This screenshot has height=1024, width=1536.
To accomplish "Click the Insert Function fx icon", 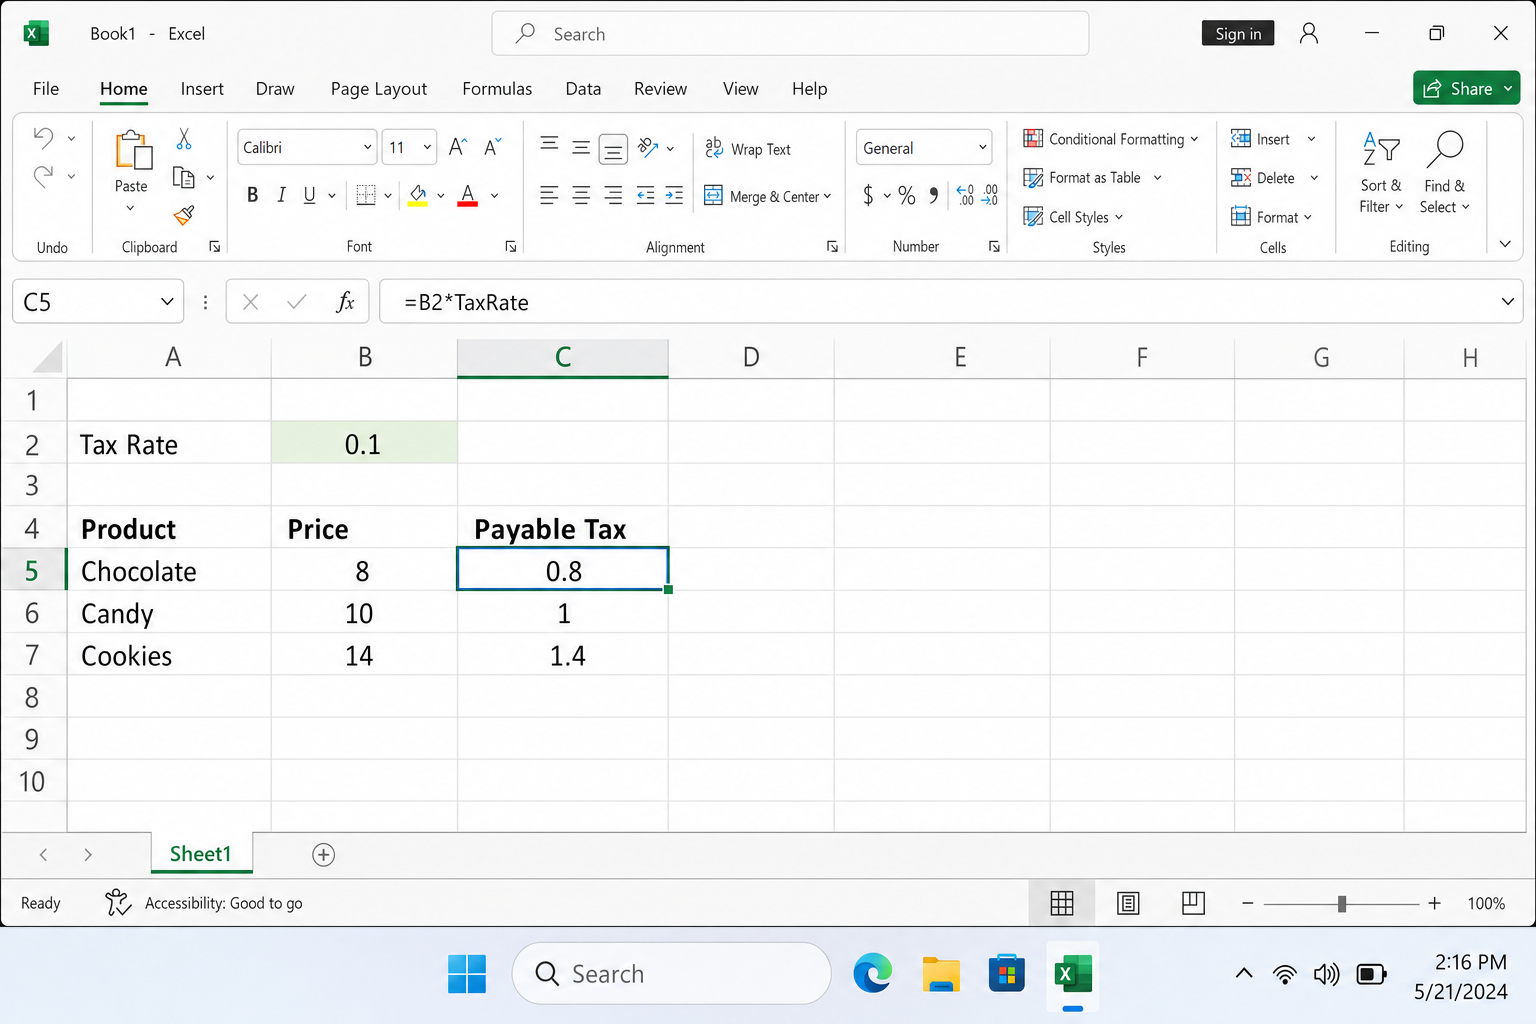I will coord(345,302).
